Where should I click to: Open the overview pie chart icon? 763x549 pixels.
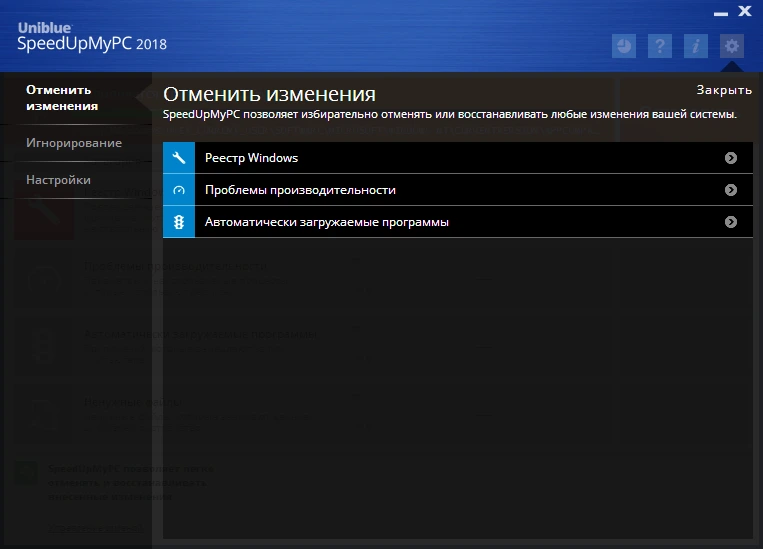click(x=623, y=46)
